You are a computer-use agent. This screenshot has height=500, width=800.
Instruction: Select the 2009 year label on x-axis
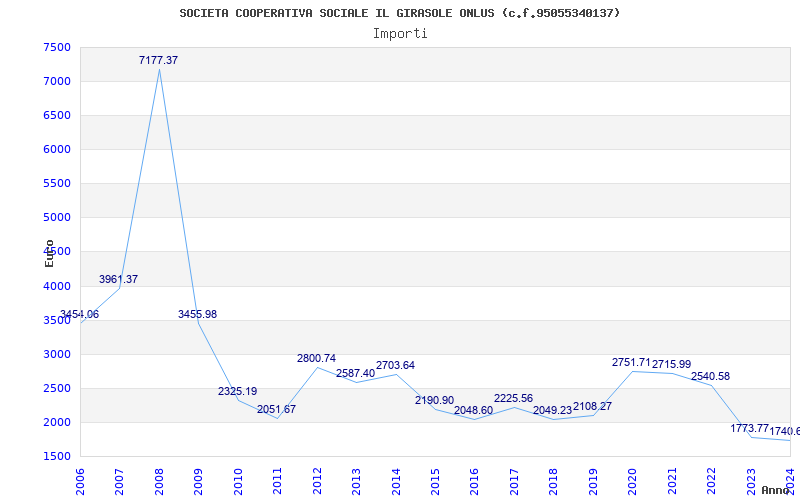coord(198,480)
